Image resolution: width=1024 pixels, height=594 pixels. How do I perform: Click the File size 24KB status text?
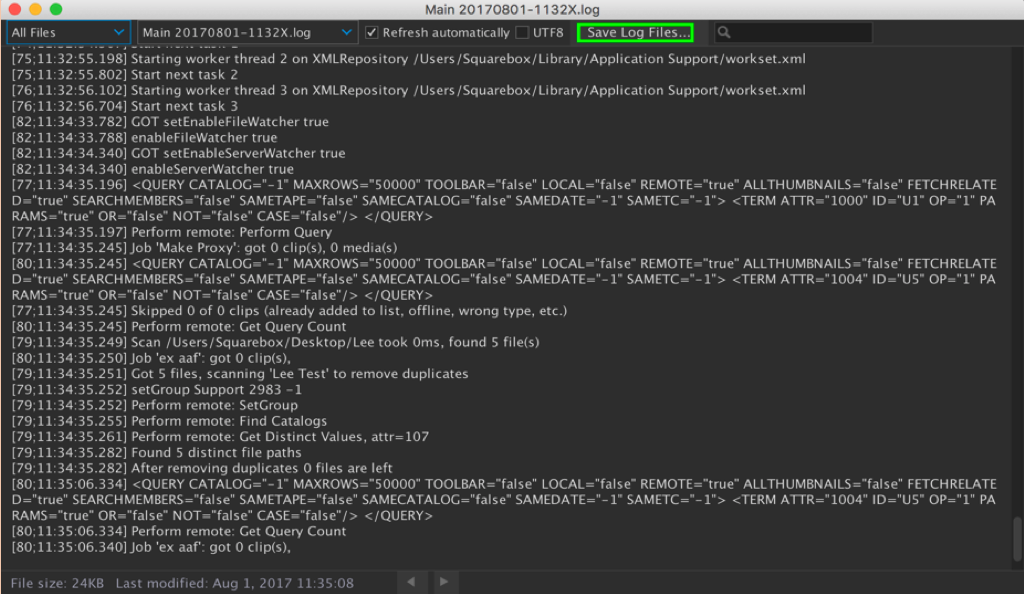point(57,583)
